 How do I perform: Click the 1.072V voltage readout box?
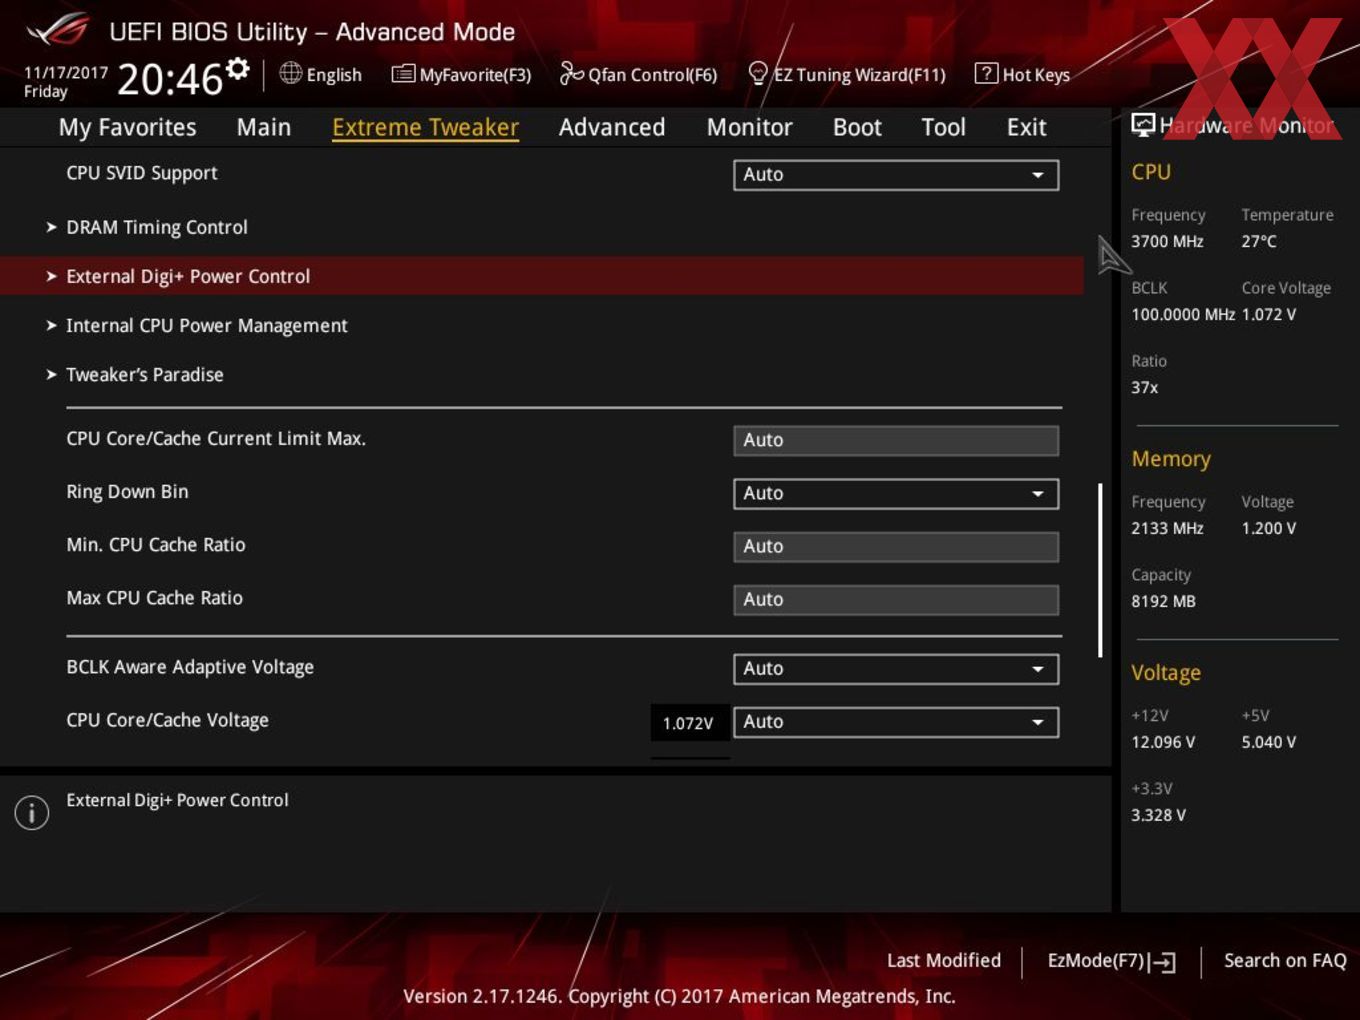689,723
